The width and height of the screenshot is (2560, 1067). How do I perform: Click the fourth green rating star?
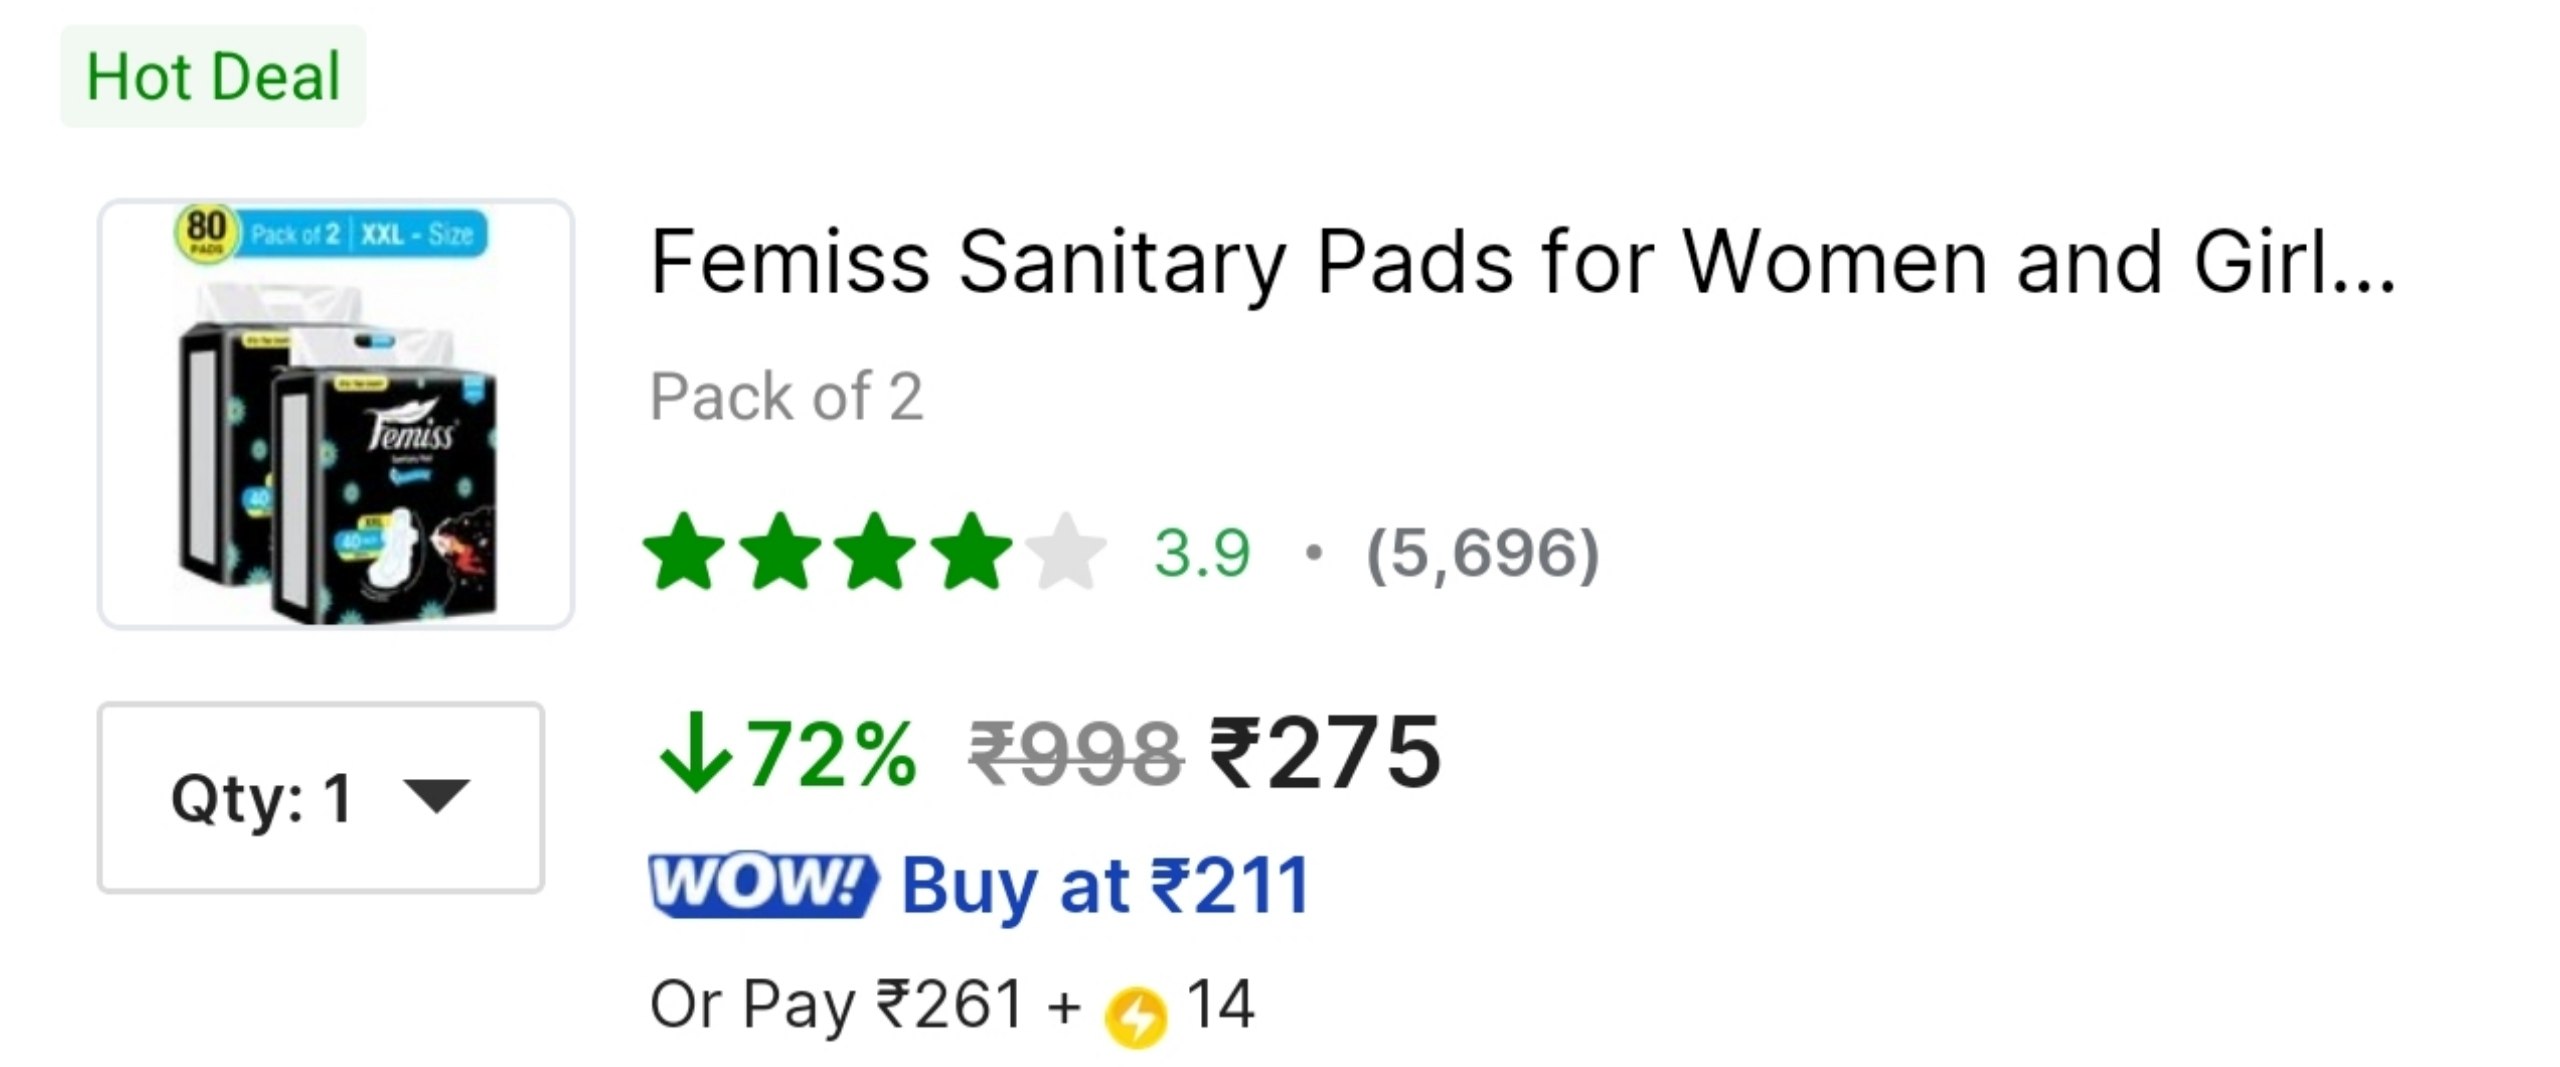[971, 551]
